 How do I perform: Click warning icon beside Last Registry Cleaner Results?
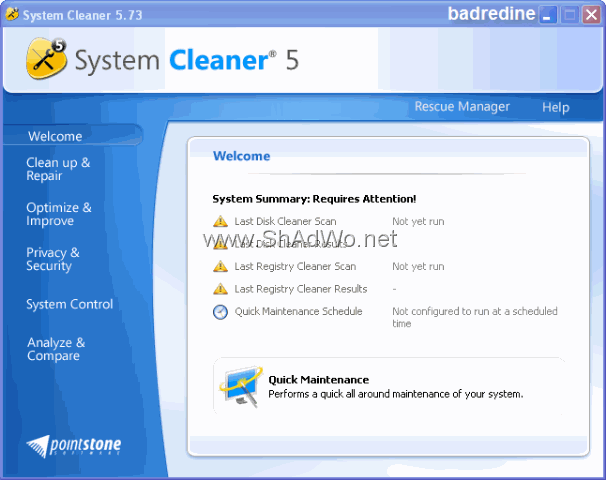click(x=220, y=289)
